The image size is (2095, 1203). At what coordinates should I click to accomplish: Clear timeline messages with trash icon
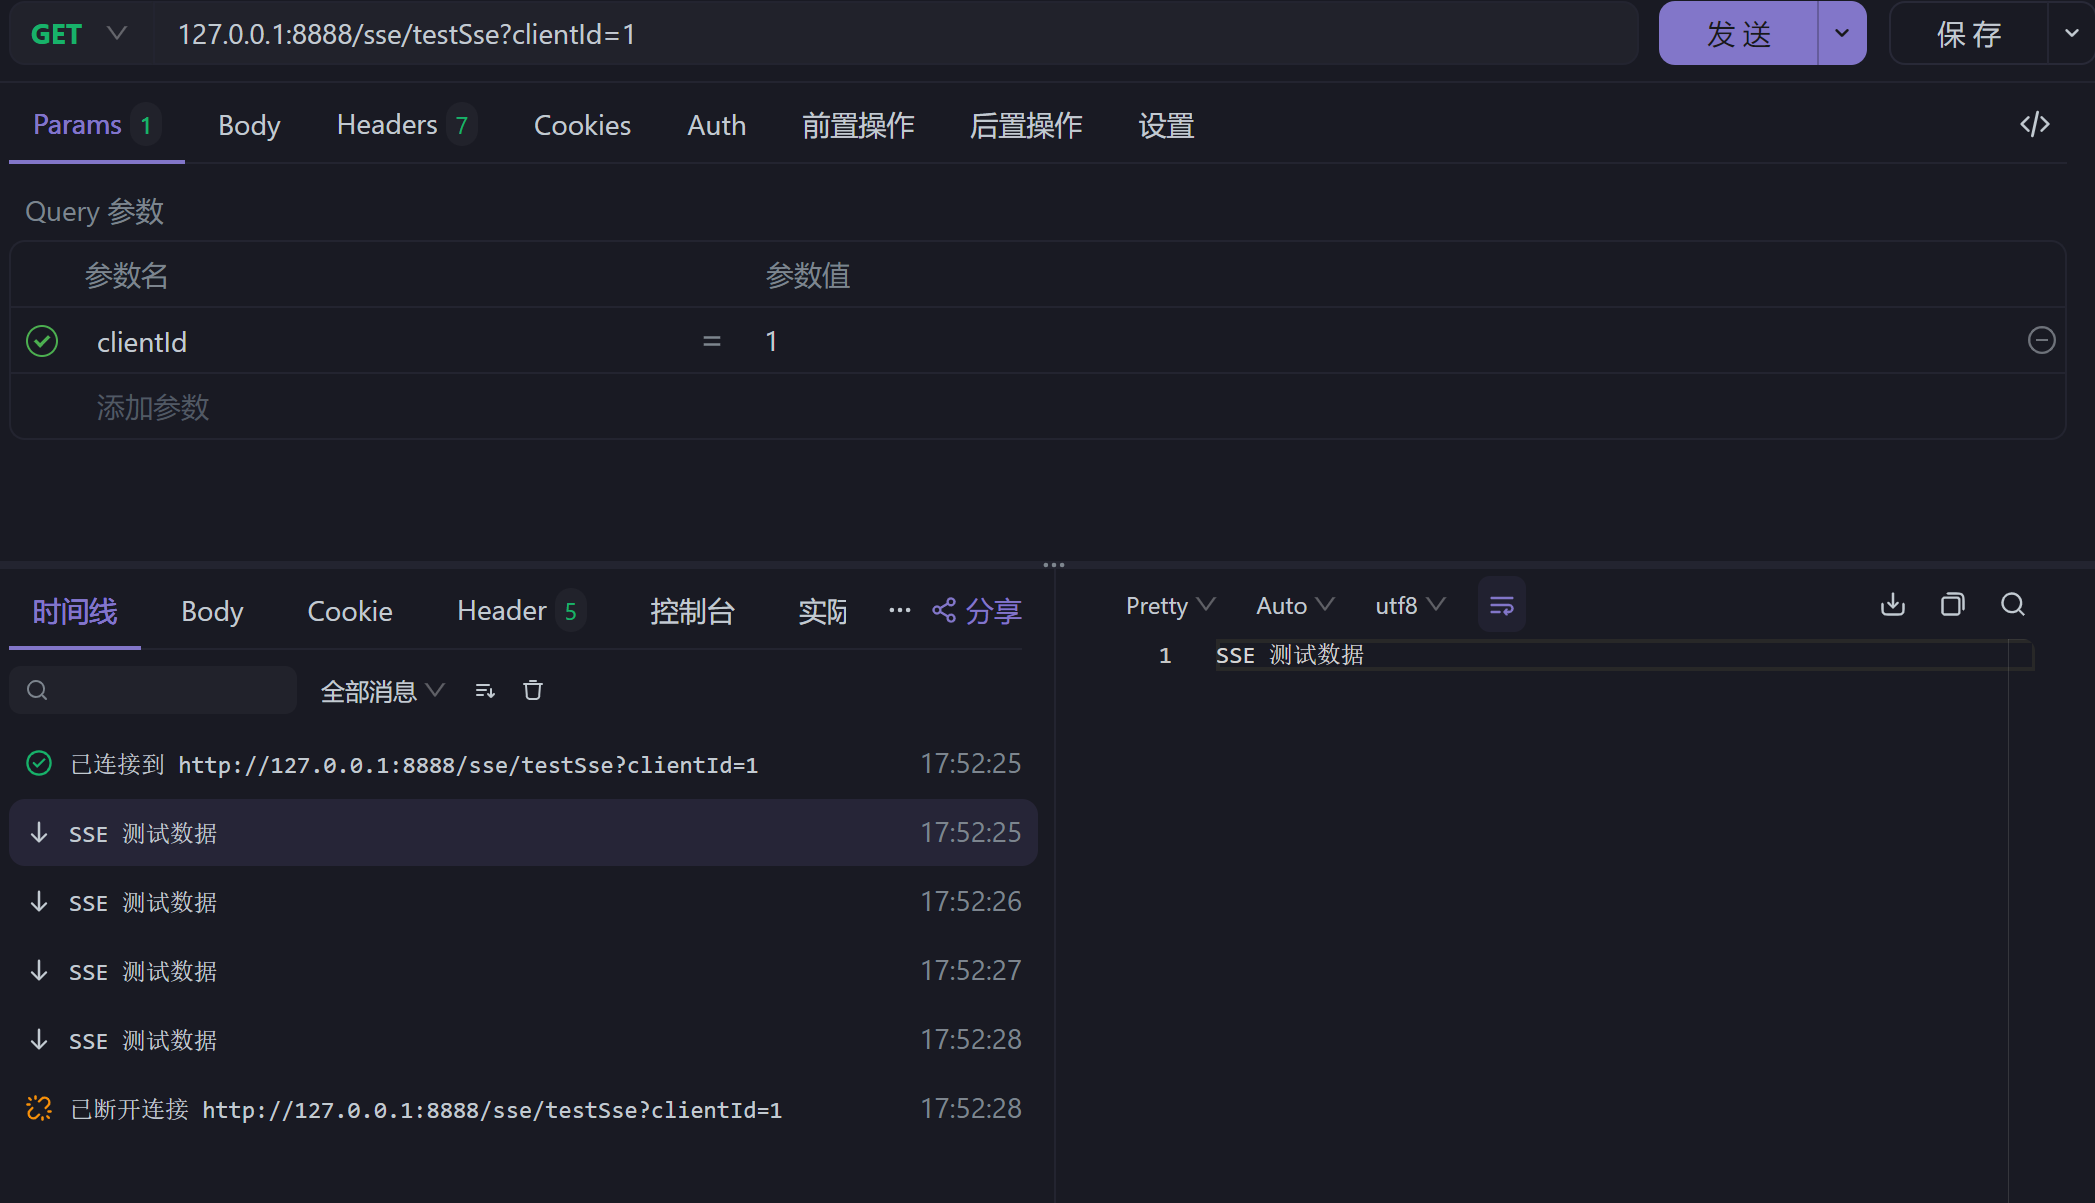tap(532, 690)
